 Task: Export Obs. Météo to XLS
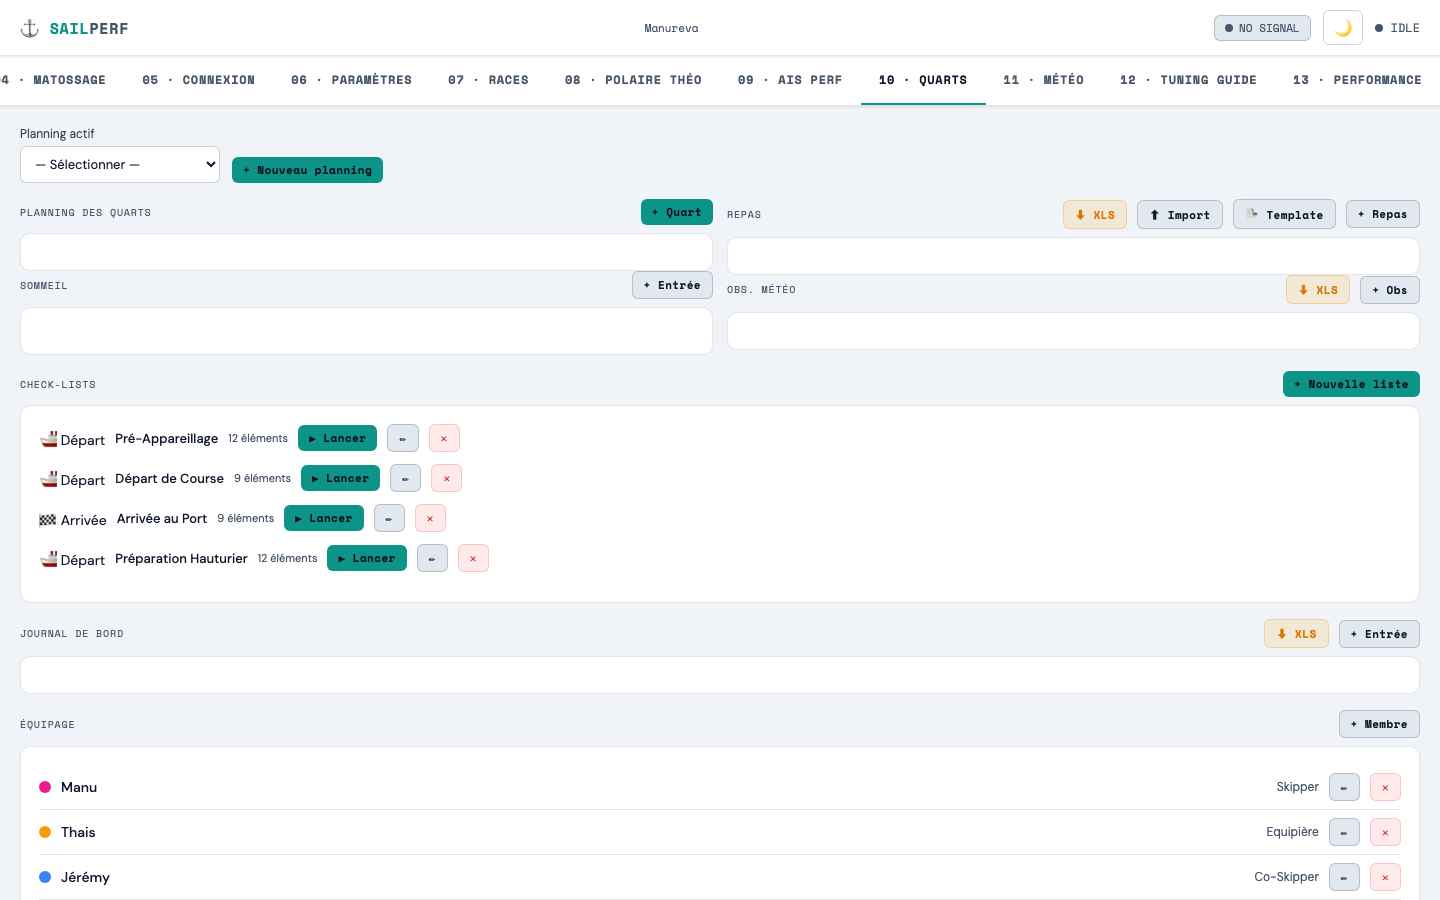pos(1318,289)
